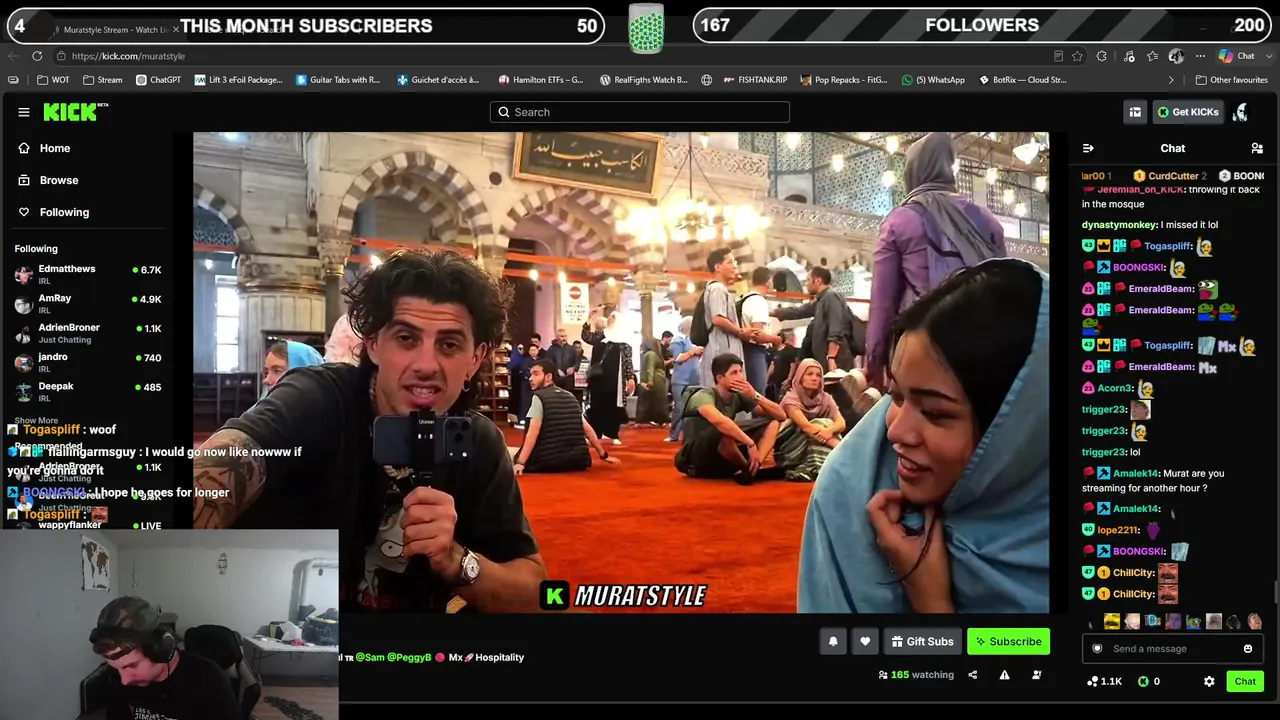Click the dynastymonkey username in chat

point(1119,225)
